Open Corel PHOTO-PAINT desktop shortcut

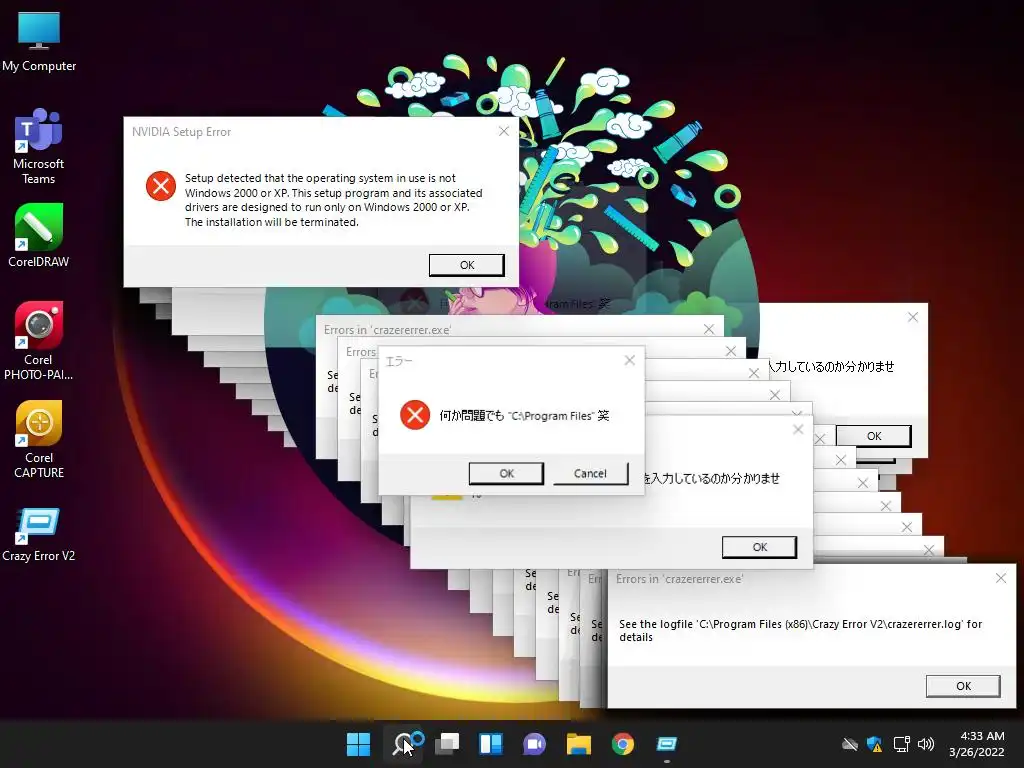click(39, 341)
